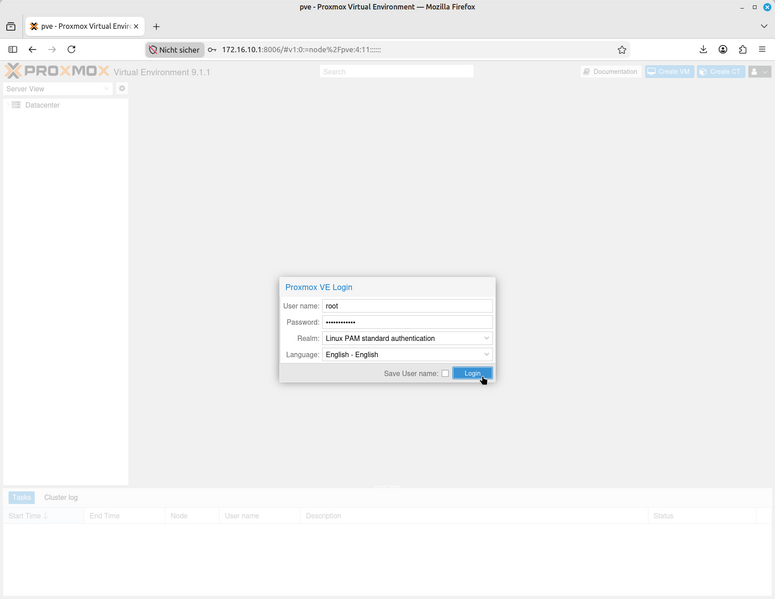Toggle the Firefox sidebar icon

tap(13, 49)
